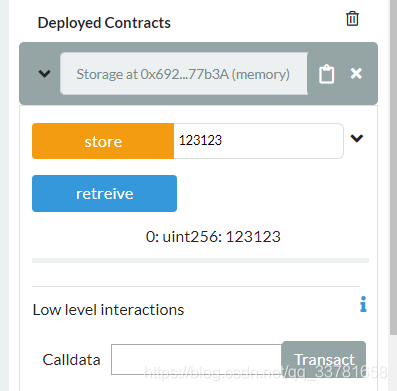Expand the store function parameters
This screenshot has height=391, width=397.
point(357,138)
